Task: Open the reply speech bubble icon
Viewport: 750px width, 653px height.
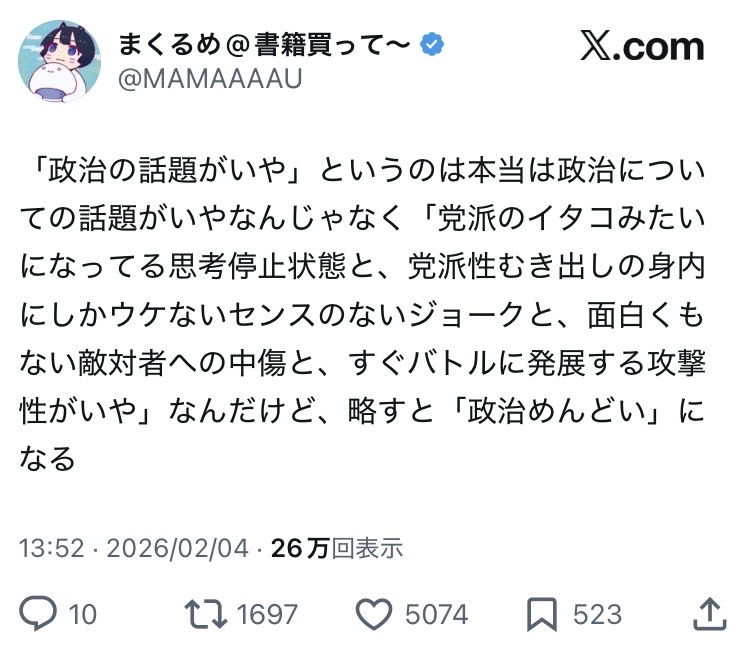Action: [36, 612]
